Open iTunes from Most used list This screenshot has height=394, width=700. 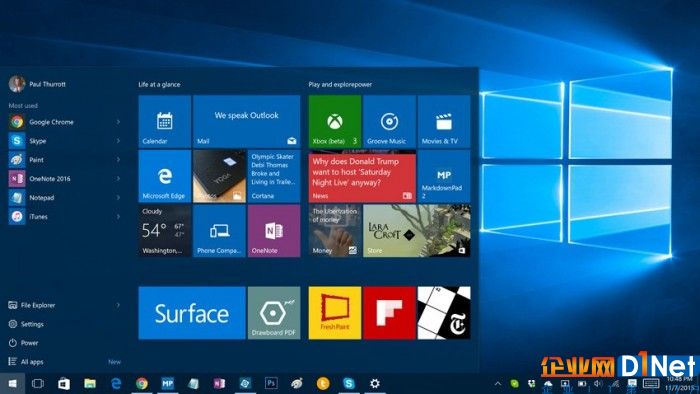(65, 216)
